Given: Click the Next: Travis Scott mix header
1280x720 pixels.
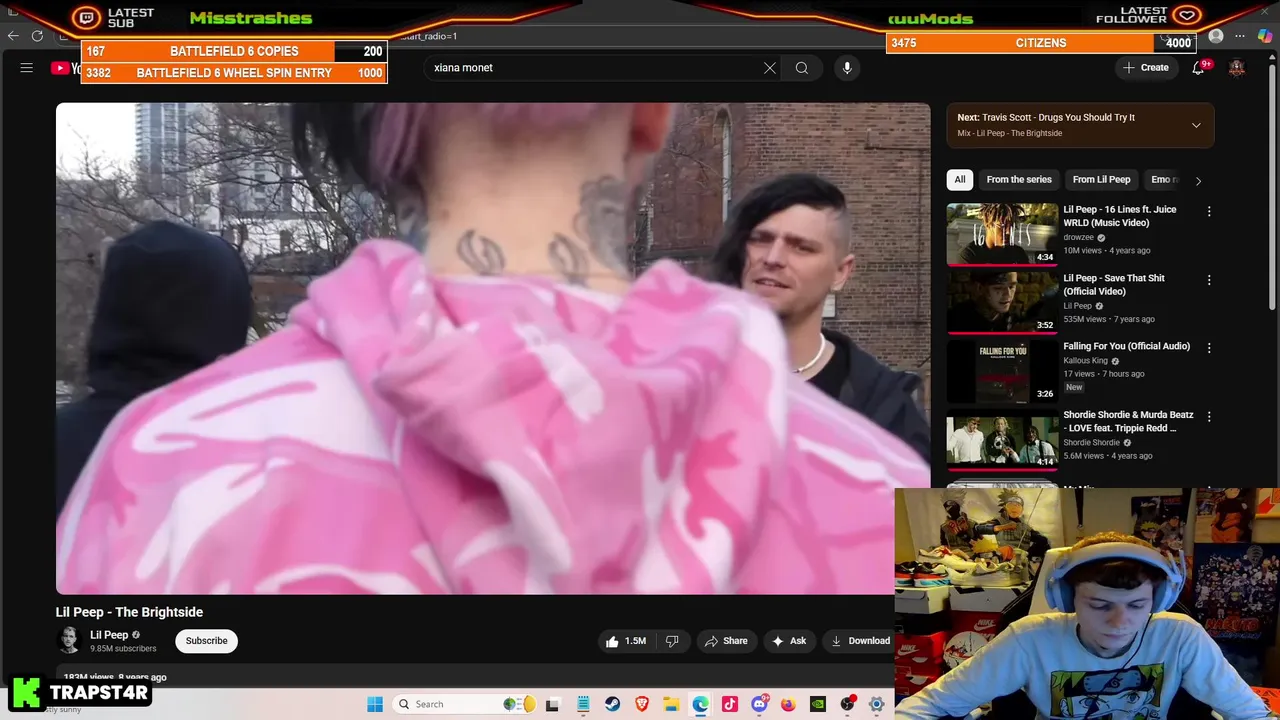Looking at the screenshot, I should (1046, 117).
